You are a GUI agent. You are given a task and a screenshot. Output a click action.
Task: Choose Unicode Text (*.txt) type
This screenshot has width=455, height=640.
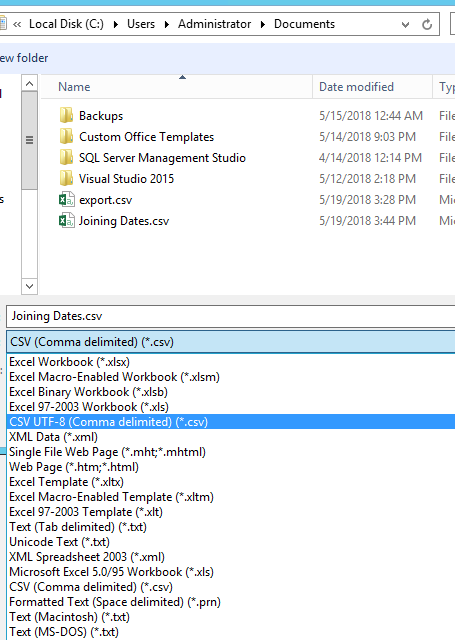click(x=231, y=542)
